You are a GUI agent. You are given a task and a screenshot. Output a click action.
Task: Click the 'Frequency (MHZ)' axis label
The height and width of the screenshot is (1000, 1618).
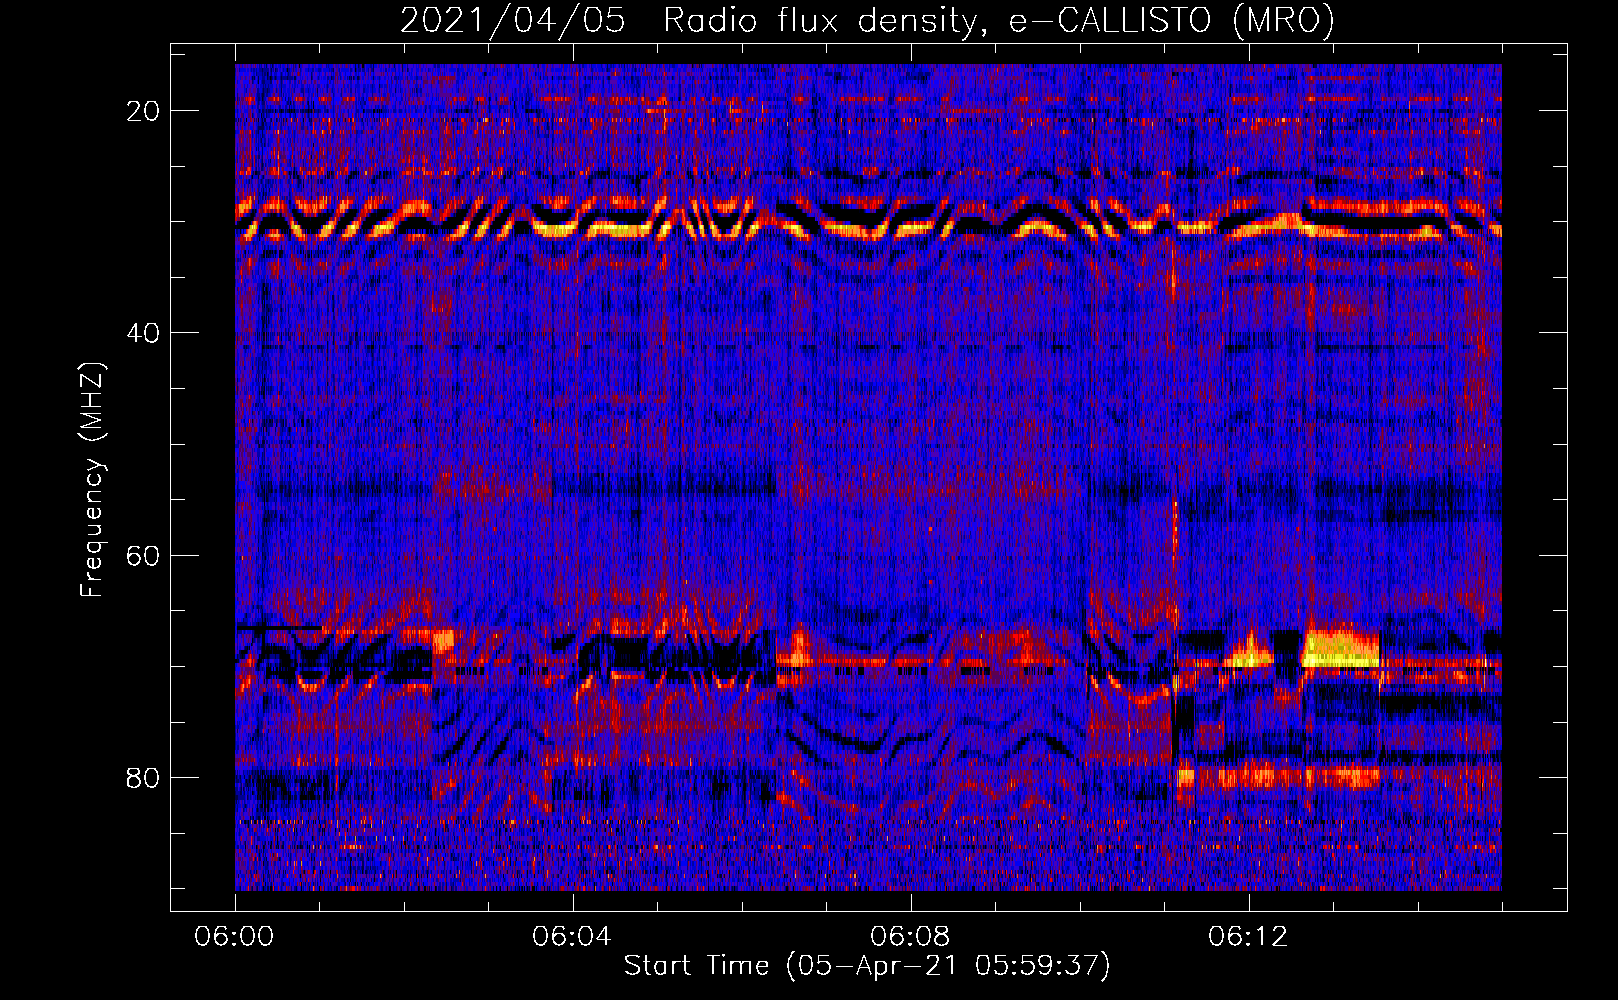tap(91, 479)
